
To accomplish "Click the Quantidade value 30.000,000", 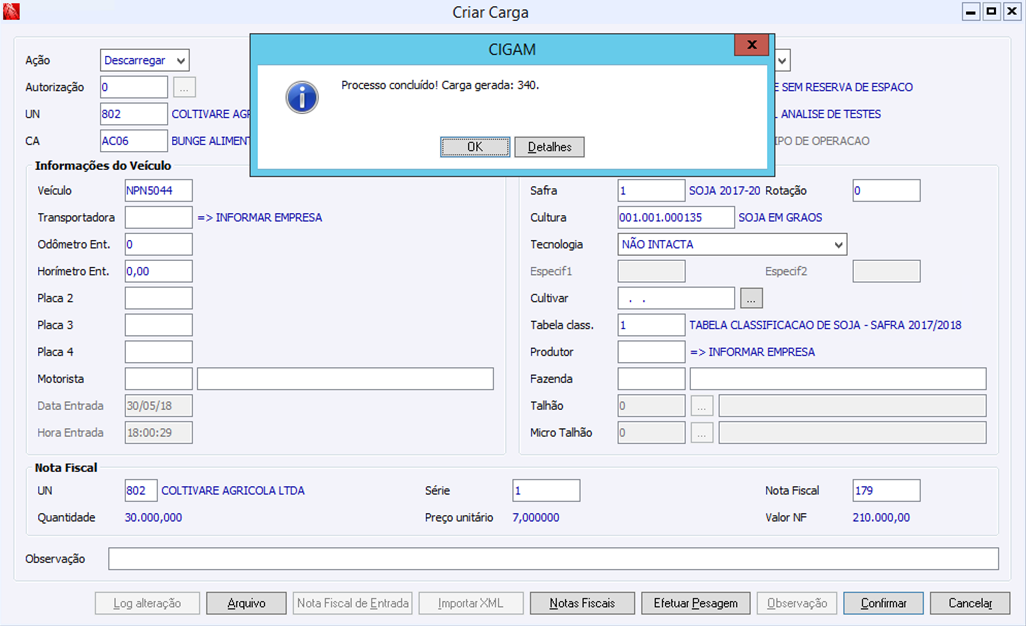I will click(x=153, y=517).
